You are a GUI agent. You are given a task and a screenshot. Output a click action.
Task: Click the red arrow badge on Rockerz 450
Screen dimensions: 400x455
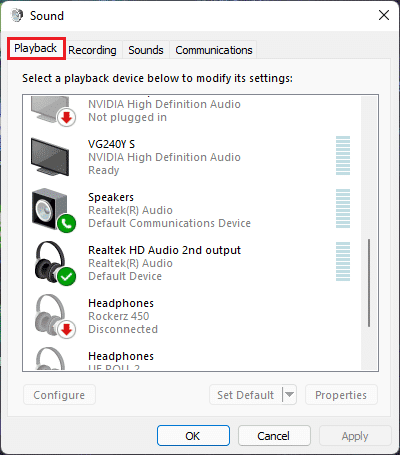[67, 330]
